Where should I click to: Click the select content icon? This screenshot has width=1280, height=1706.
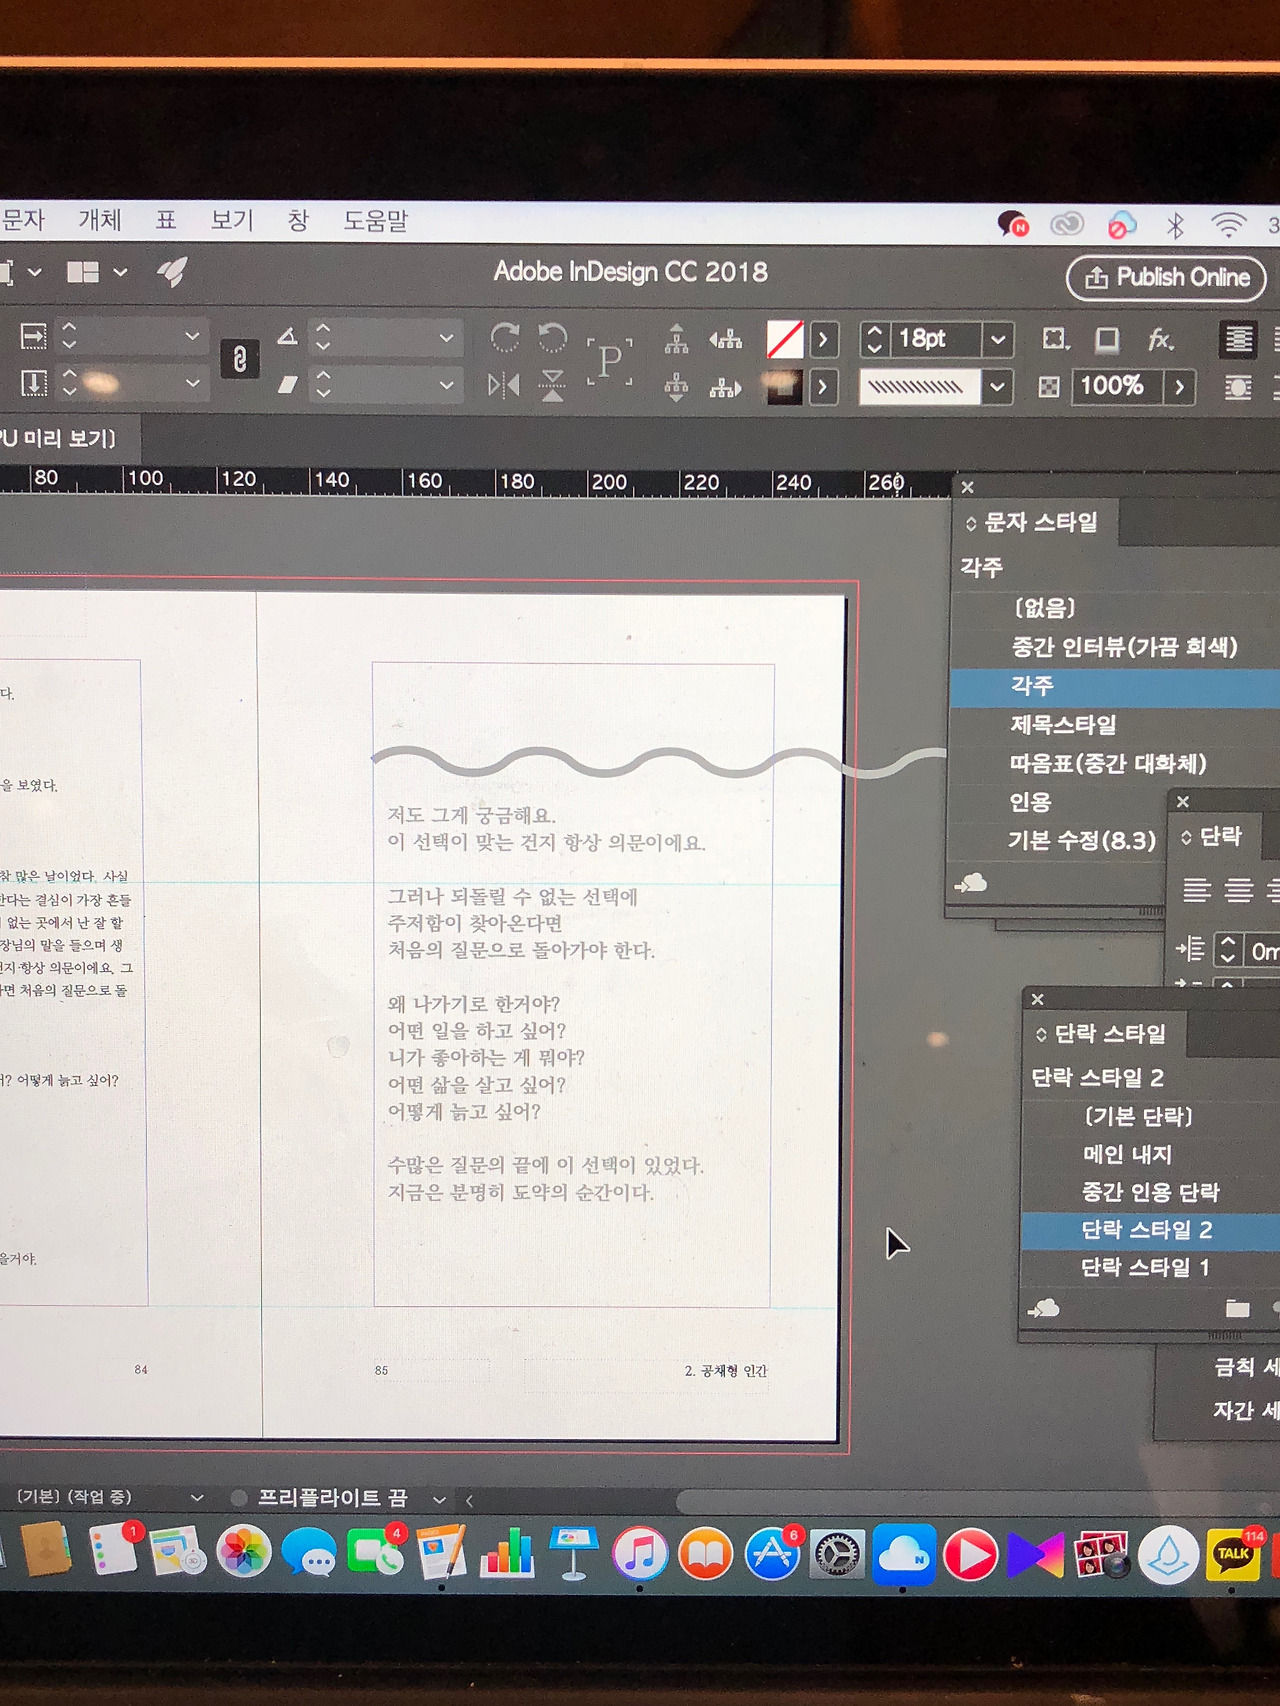(677, 387)
